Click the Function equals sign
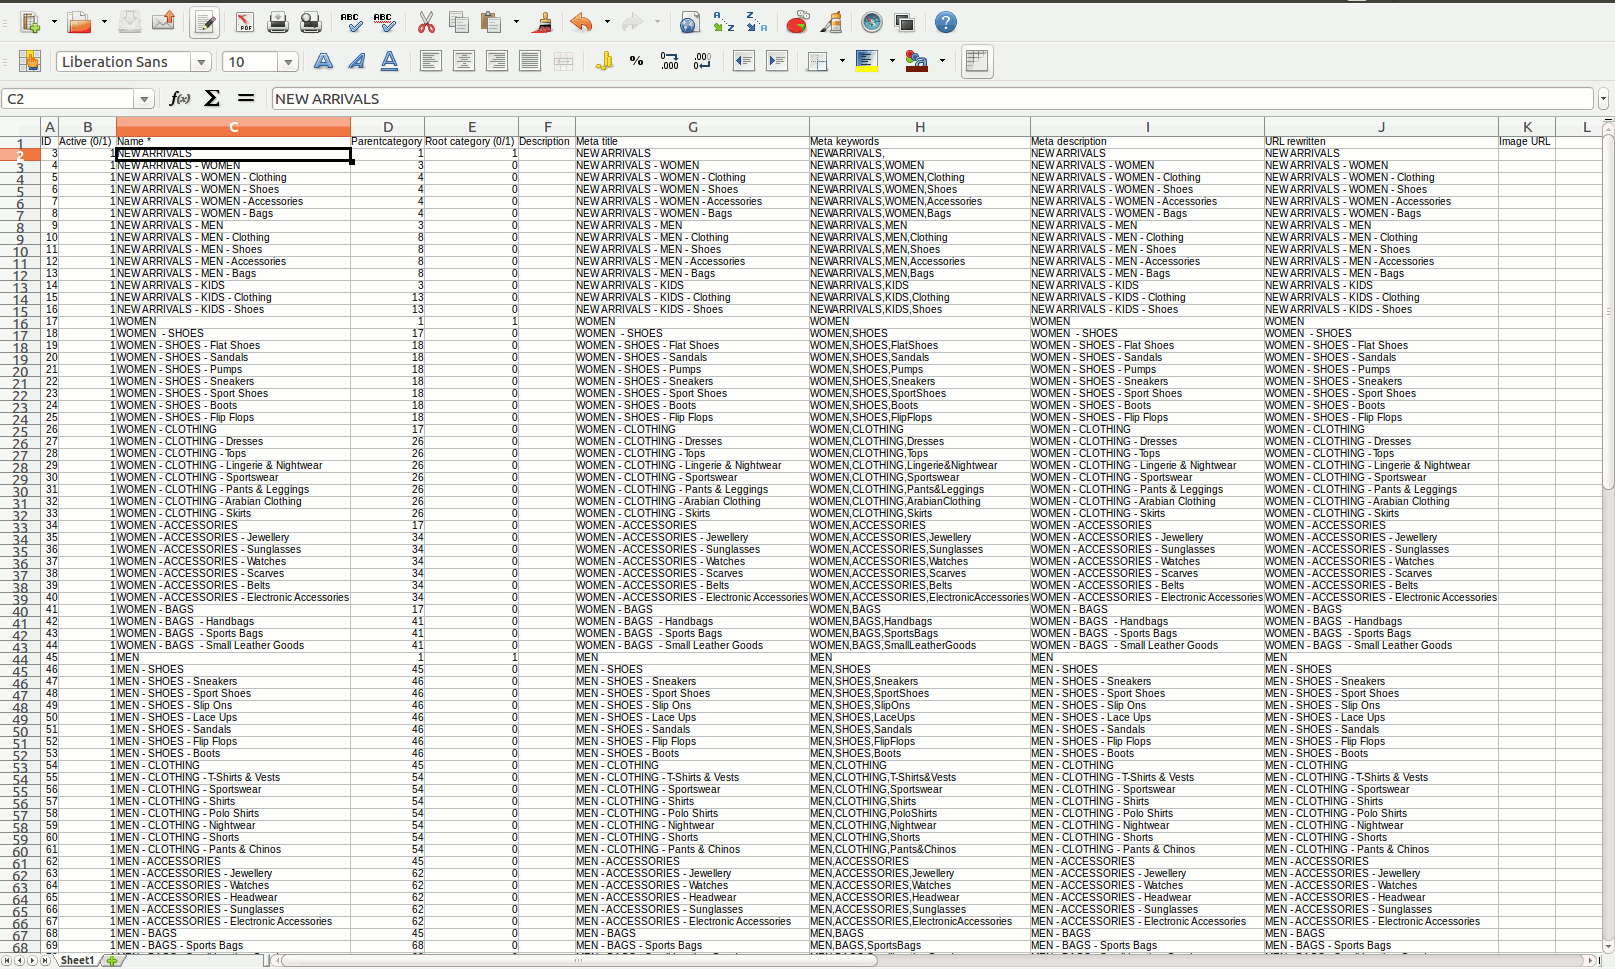The width and height of the screenshot is (1615, 969). point(246,98)
